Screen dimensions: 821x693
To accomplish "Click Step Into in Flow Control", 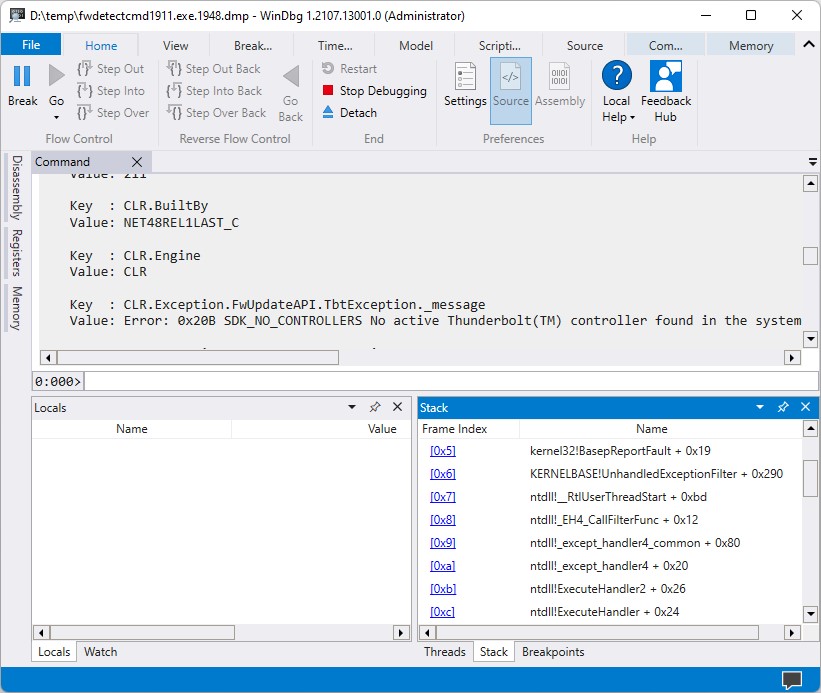I will (110, 91).
